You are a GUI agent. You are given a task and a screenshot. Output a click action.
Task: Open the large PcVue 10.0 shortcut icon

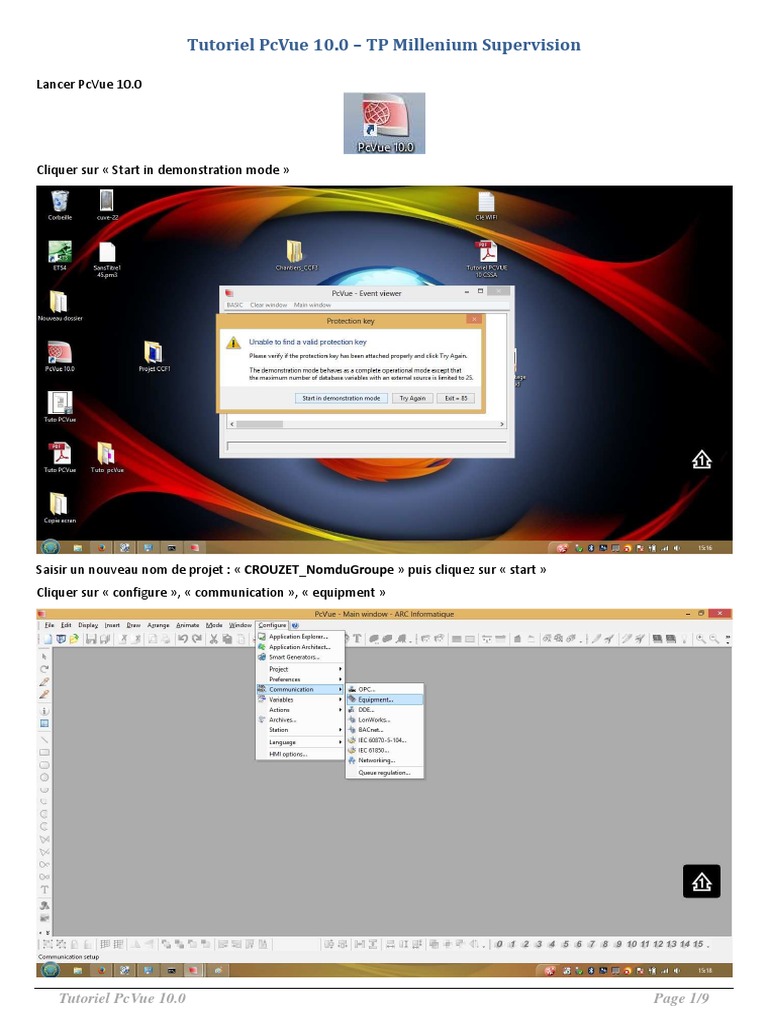pyautogui.click(x=384, y=123)
